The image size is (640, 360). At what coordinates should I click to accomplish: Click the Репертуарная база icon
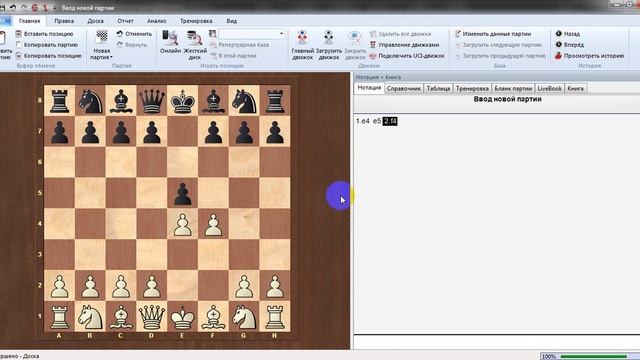pyautogui.click(x=213, y=44)
